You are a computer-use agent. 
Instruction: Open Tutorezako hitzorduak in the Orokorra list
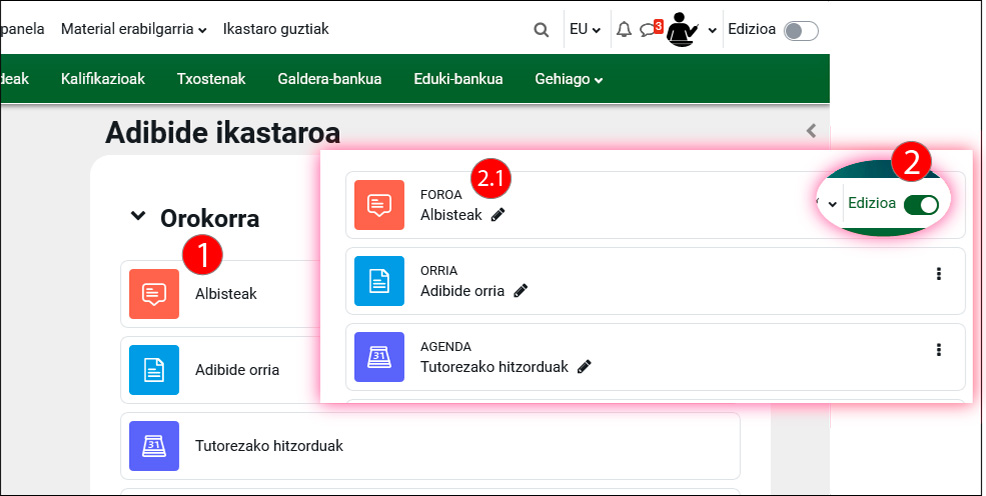(268, 446)
